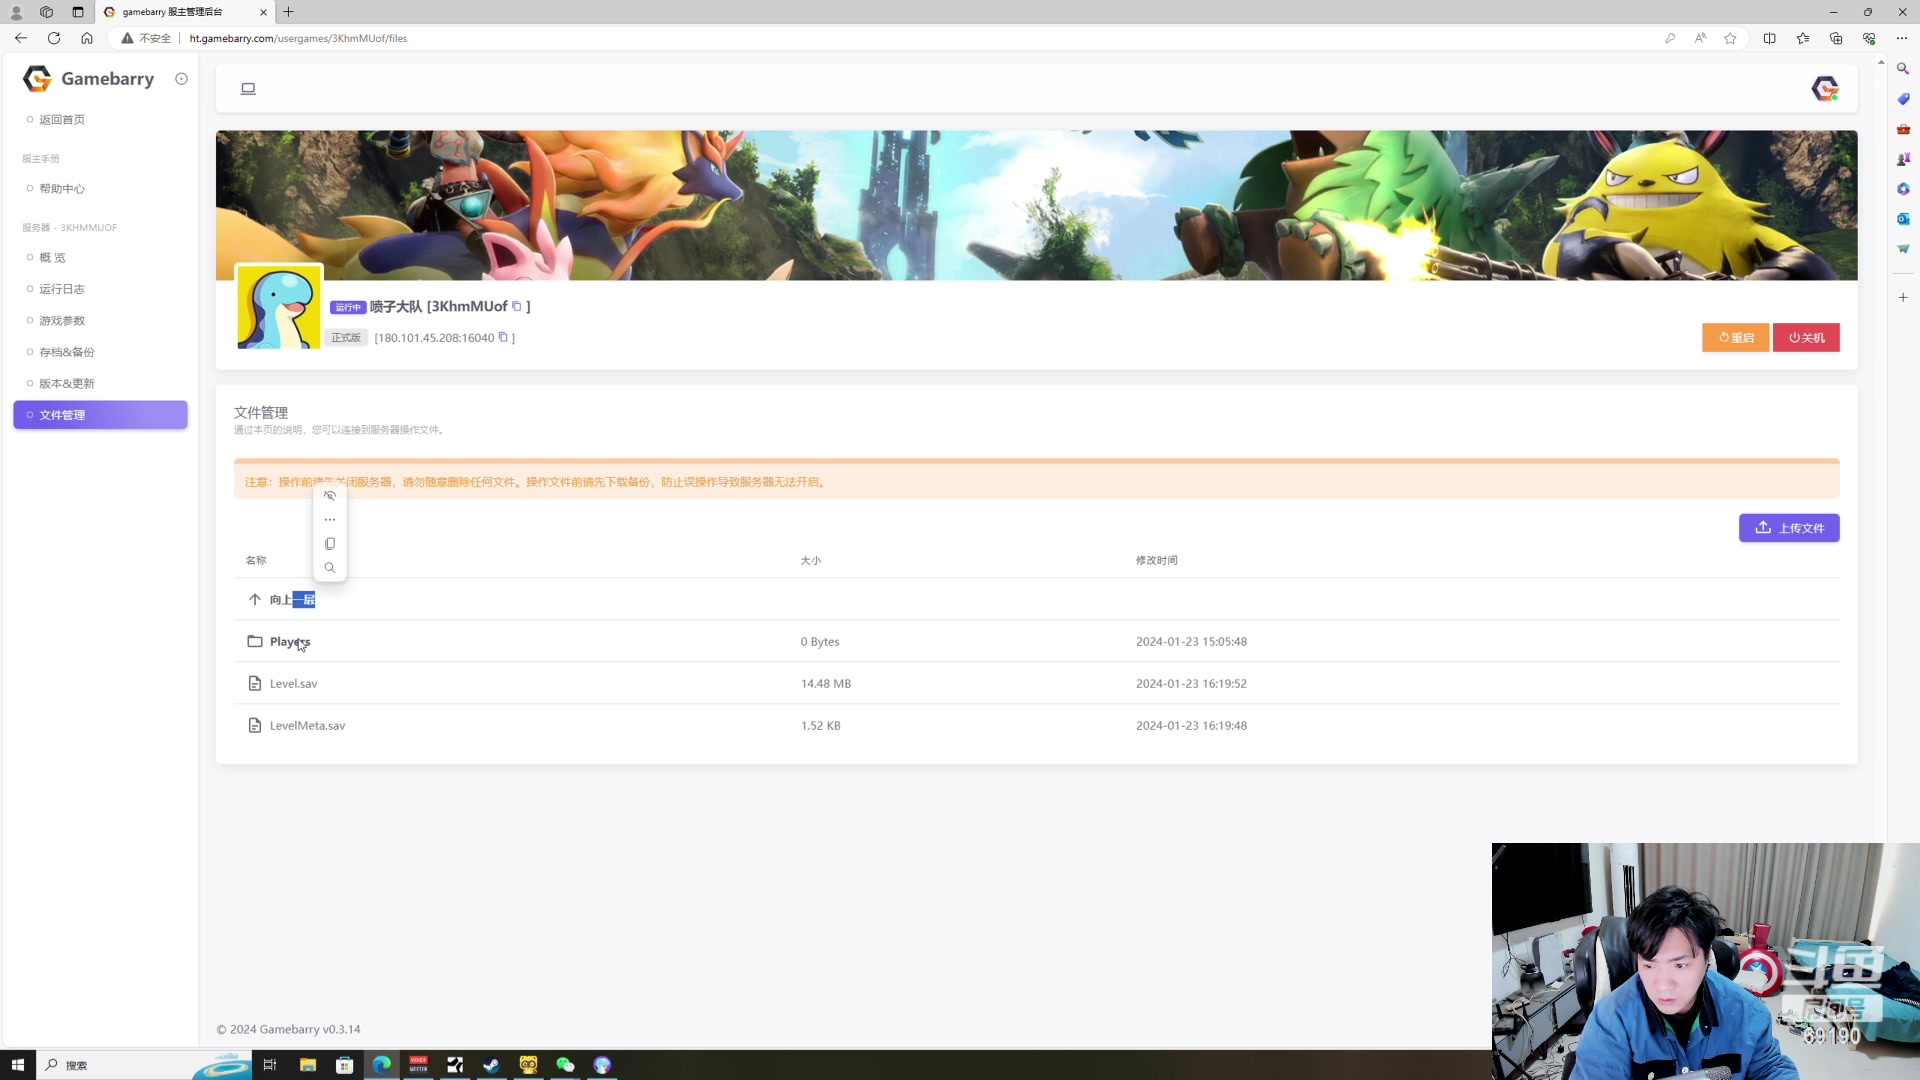Open the Edge sidebar shopping tag icon
The height and width of the screenshot is (1080, 1920).
(1903, 99)
